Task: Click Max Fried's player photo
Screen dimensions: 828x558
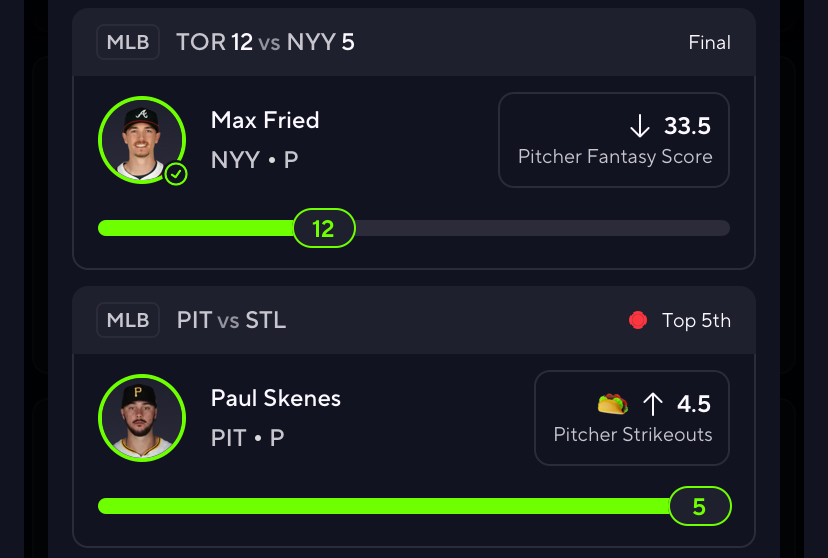Action: point(142,140)
